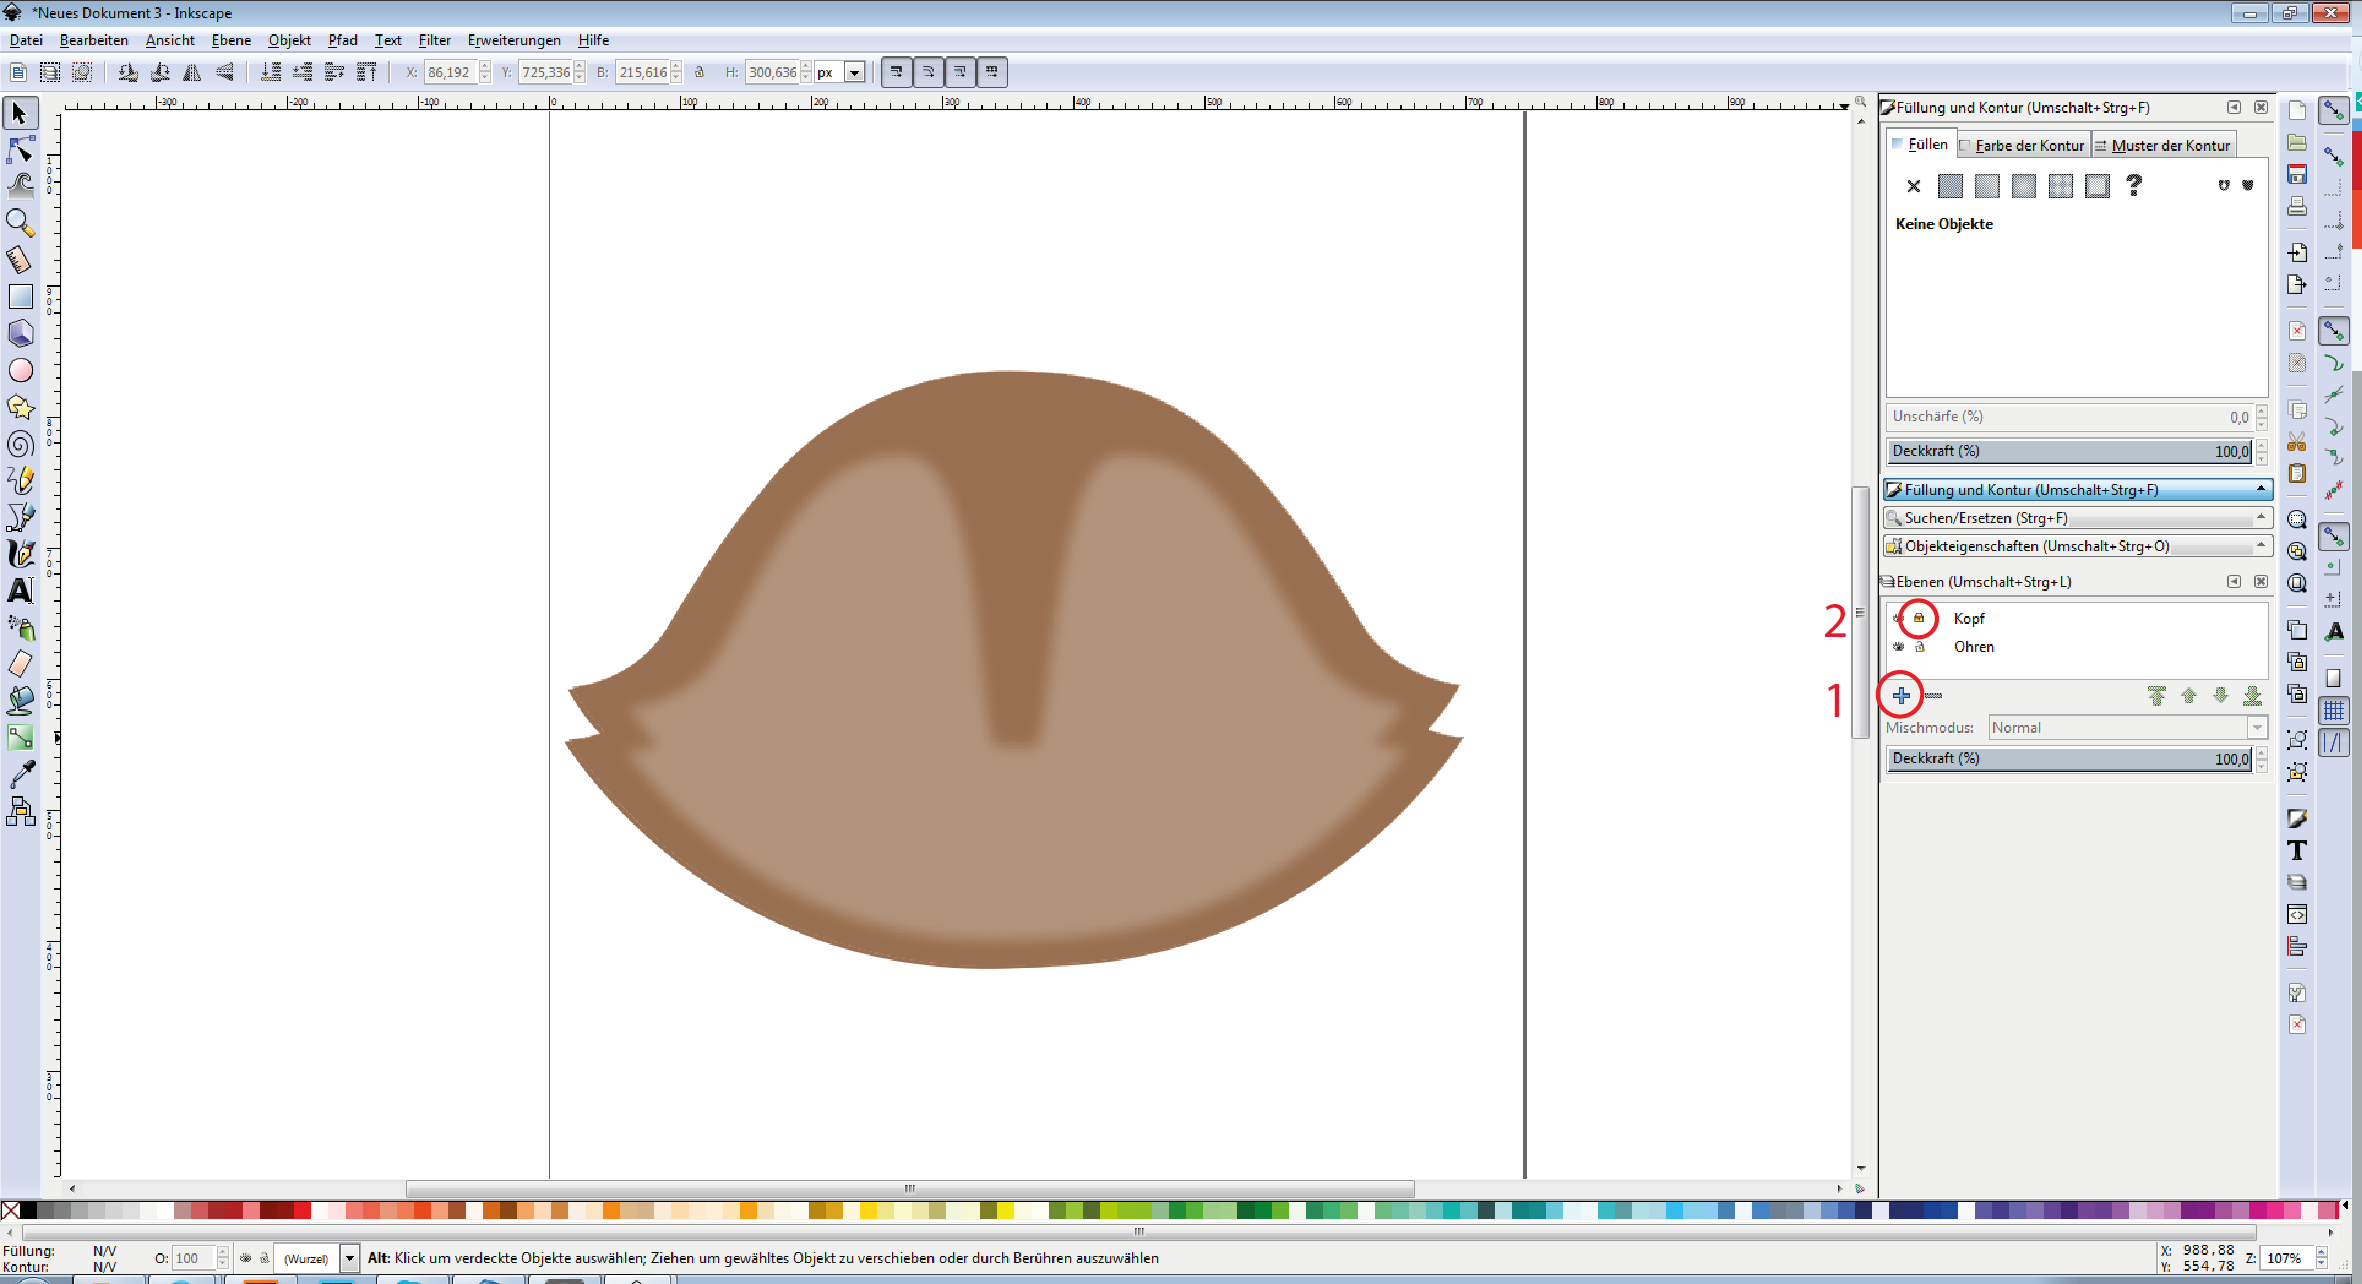Click the Y coordinate input field

click(x=545, y=72)
